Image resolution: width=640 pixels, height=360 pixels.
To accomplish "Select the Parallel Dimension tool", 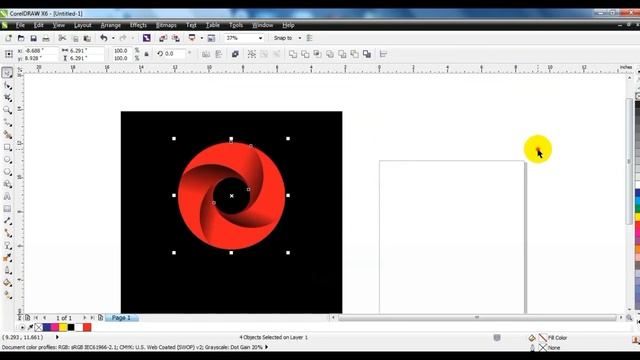I will tap(7, 221).
